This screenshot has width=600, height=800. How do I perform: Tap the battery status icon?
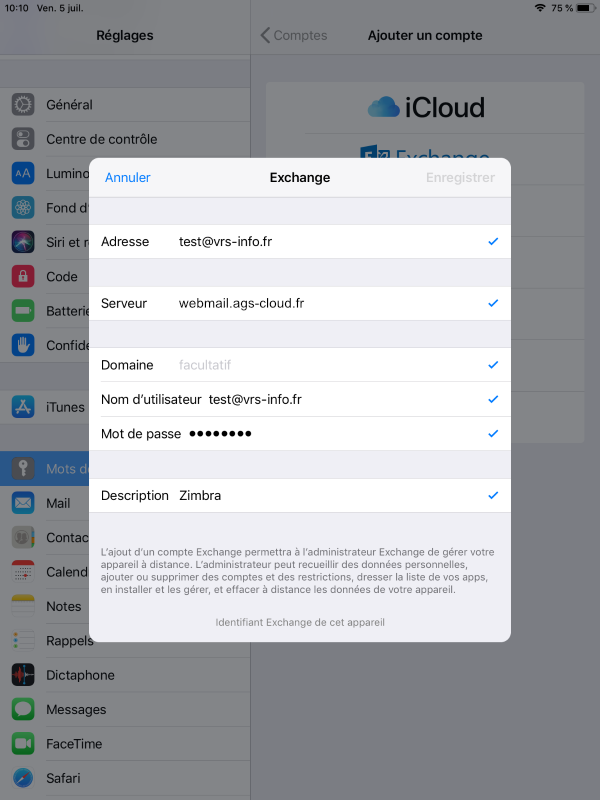point(585,8)
